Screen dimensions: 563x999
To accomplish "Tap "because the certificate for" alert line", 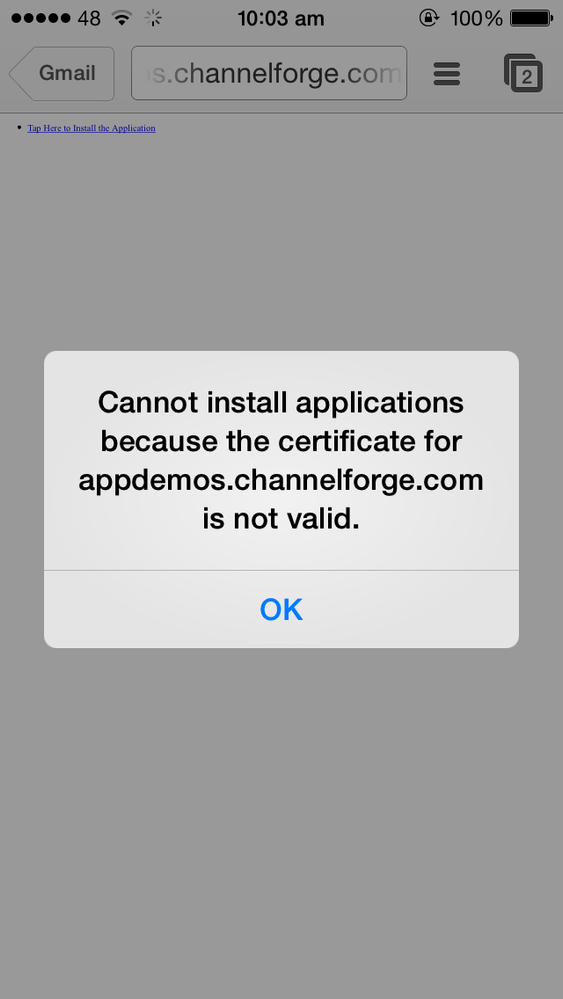I will [281, 442].
